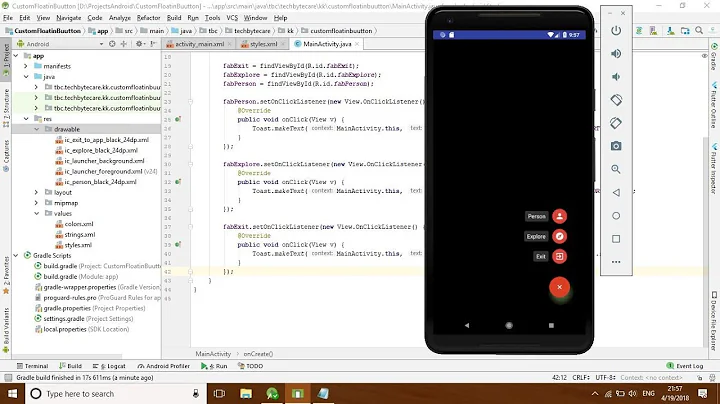The image size is (720, 404).
Task: Open TODO tool window
Action: pos(250,366)
